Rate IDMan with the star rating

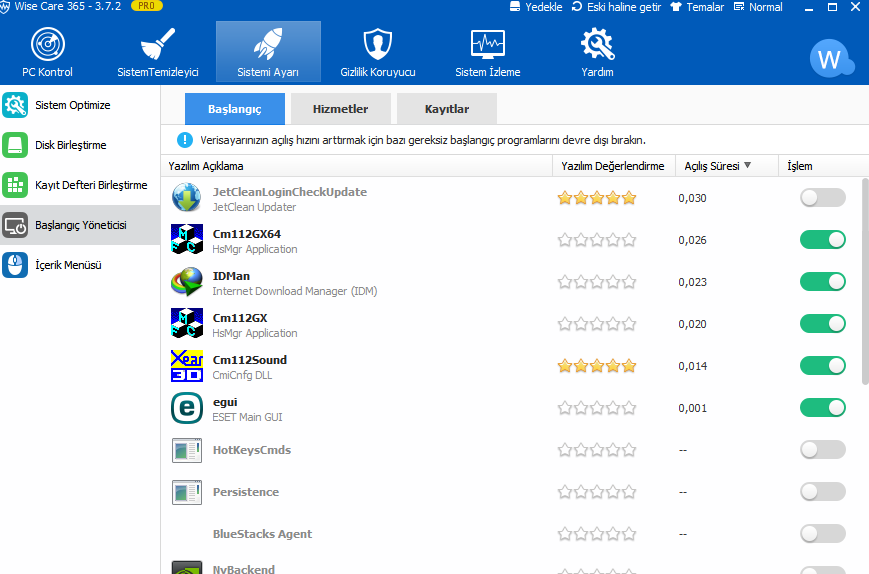(597, 282)
